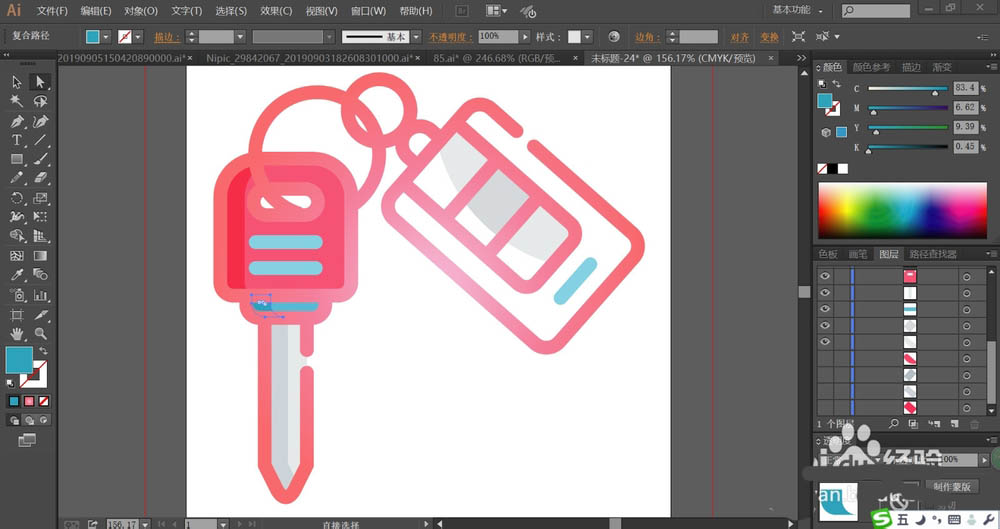
Task: Enable Draw Behind mode
Action: click(29, 420)
